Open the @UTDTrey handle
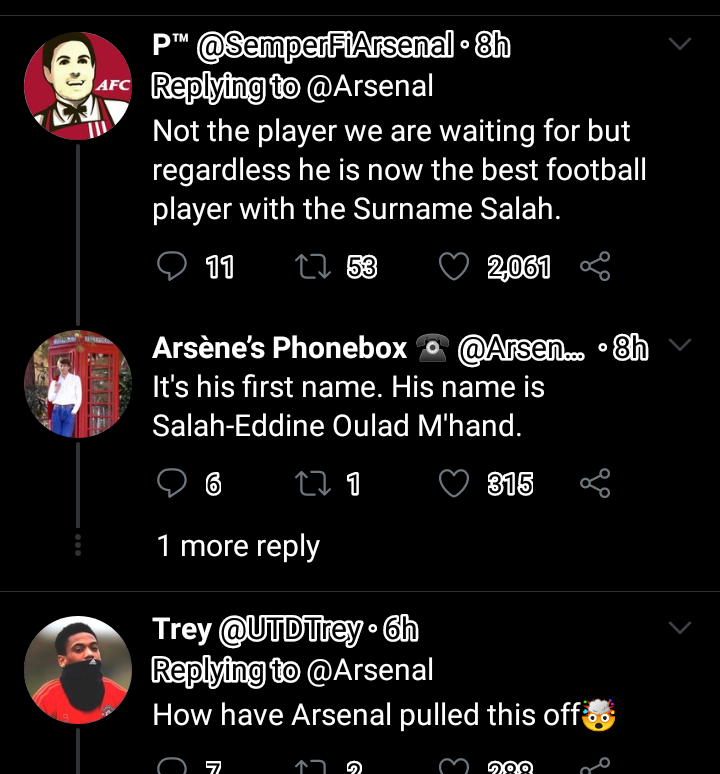The width and height of the screenshot is (720, 774). [x=288, y=629]
